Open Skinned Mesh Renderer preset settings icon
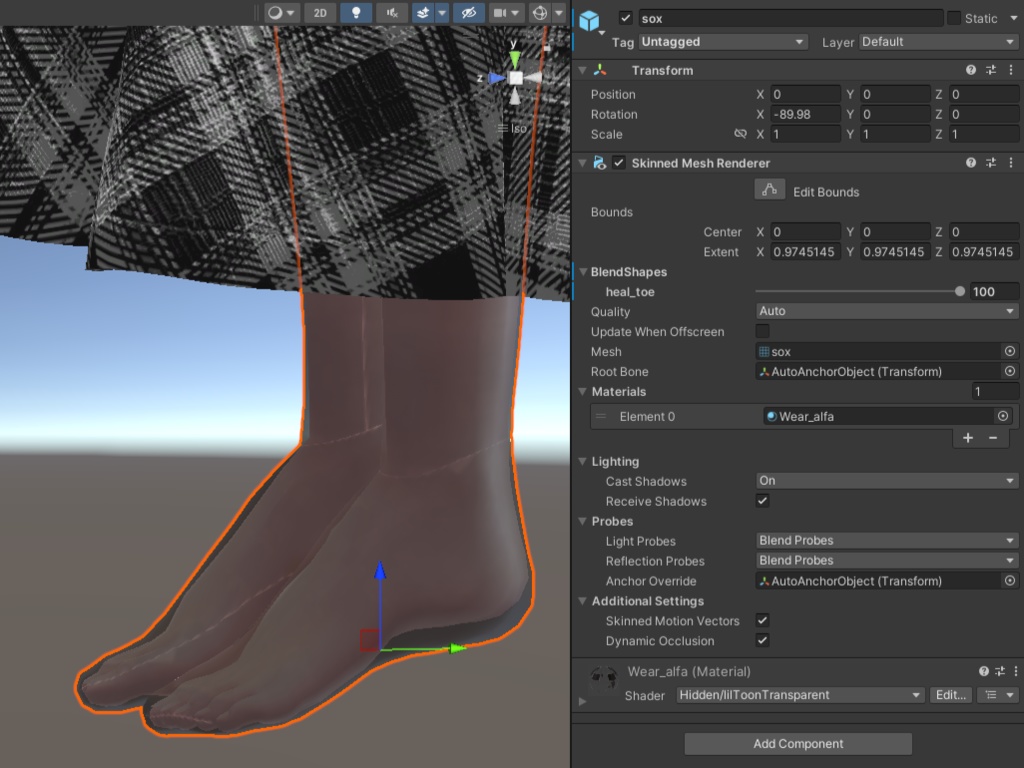Image resolution: width=1024 pixels, height=768 pixels. point(991,162)
